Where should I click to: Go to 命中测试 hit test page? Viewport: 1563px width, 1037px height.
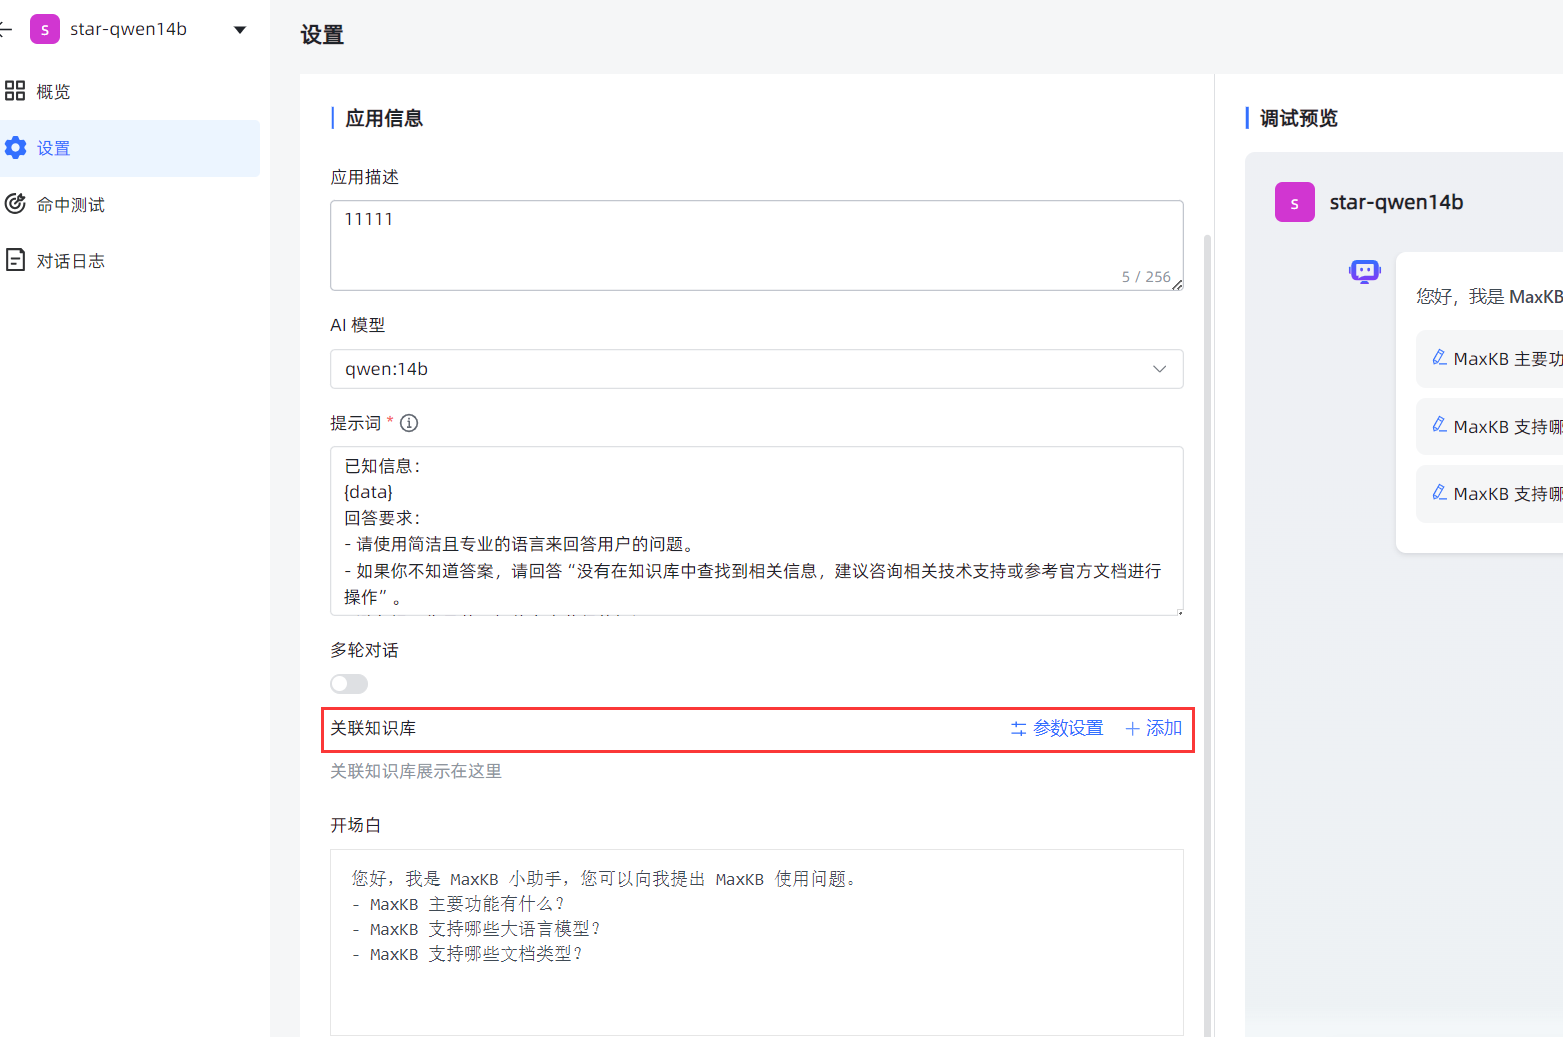[130, 205]
